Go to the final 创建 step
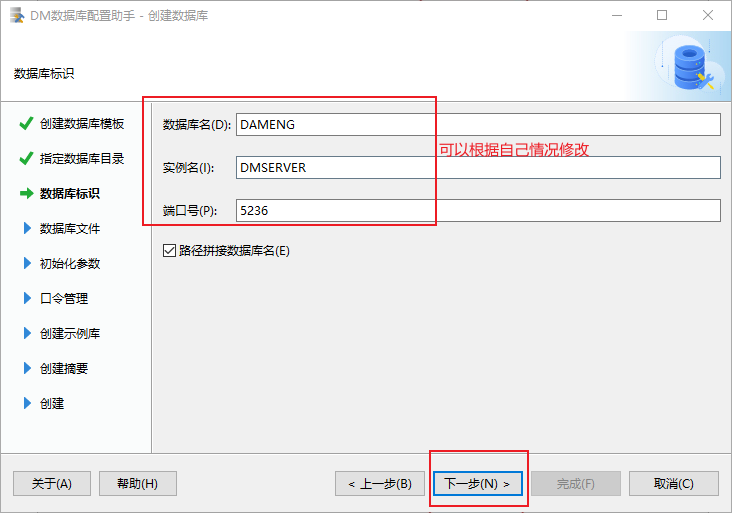This screenshot has width=732, height=513. (51, 404)
